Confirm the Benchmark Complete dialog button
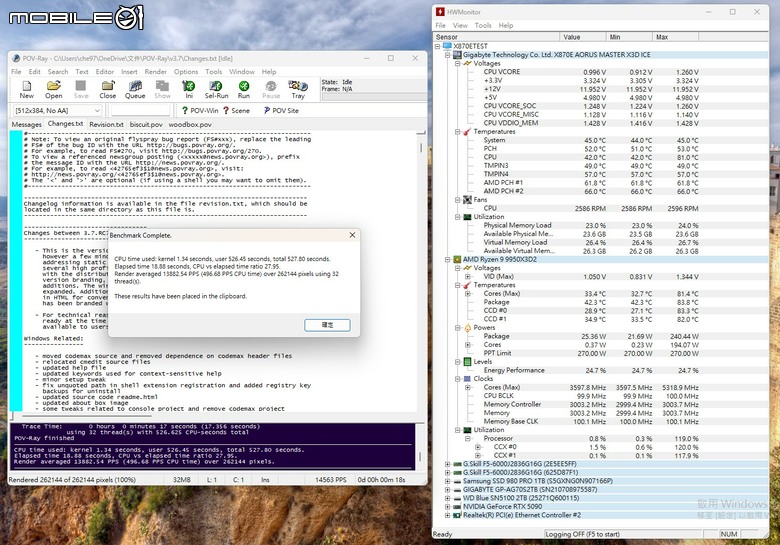The width and height of the screenshot is (780, 545). 327,325
